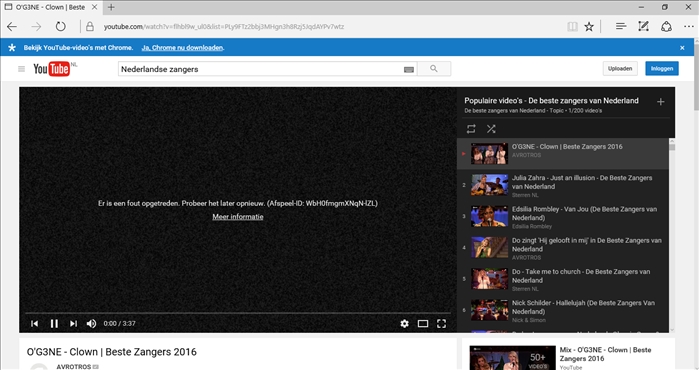Enter fullscreen mode in player

coord(441,324)
